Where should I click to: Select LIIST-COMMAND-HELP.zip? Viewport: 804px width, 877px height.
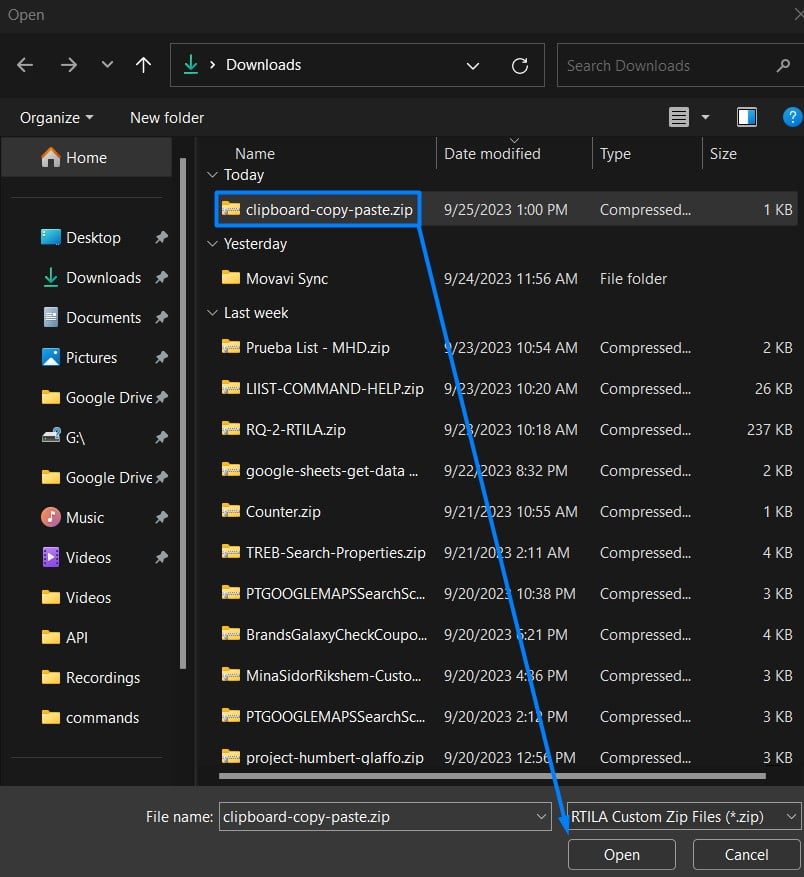coord(335,389)
